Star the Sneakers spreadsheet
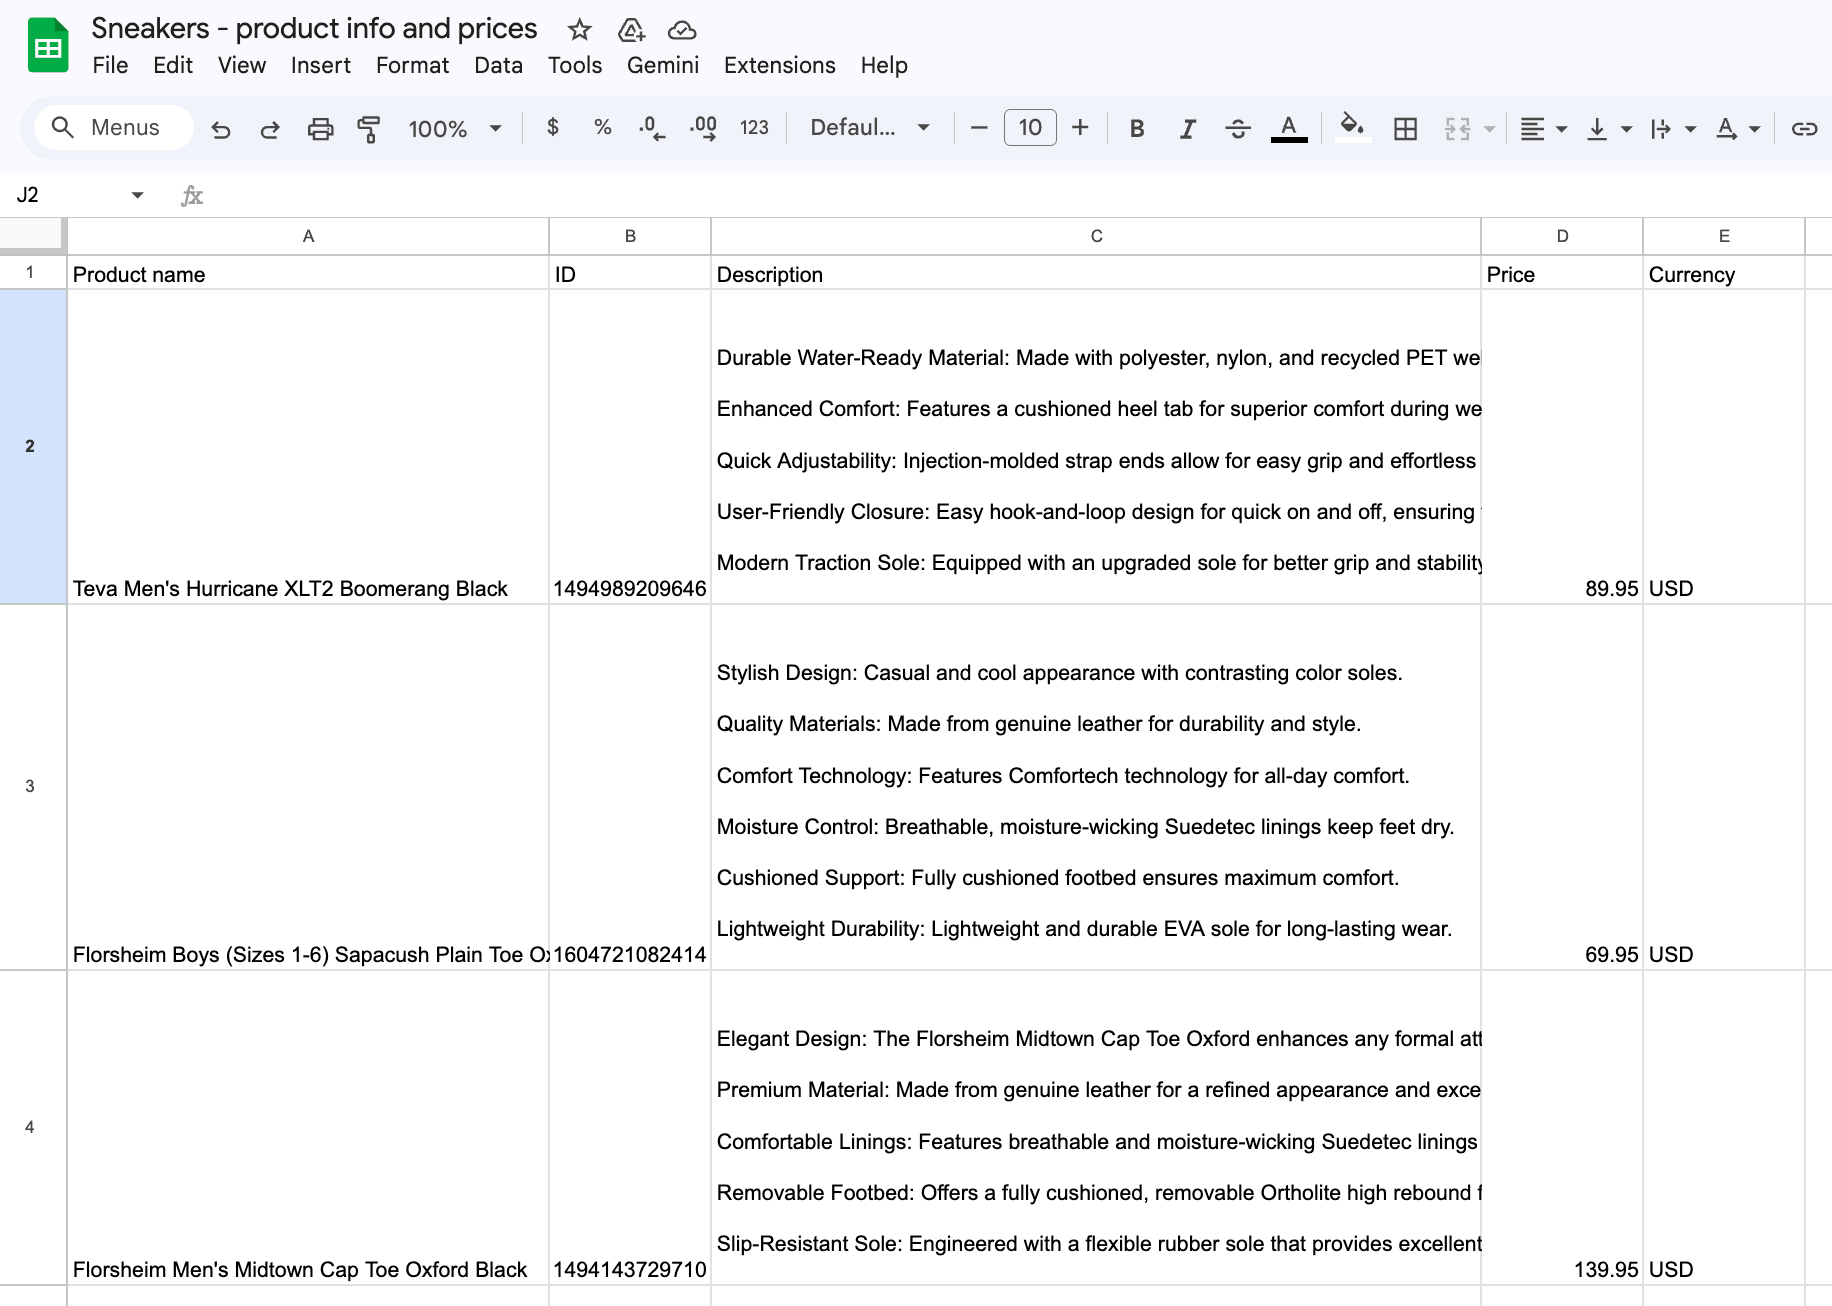1832x1306 pixels. coord(579,29)
